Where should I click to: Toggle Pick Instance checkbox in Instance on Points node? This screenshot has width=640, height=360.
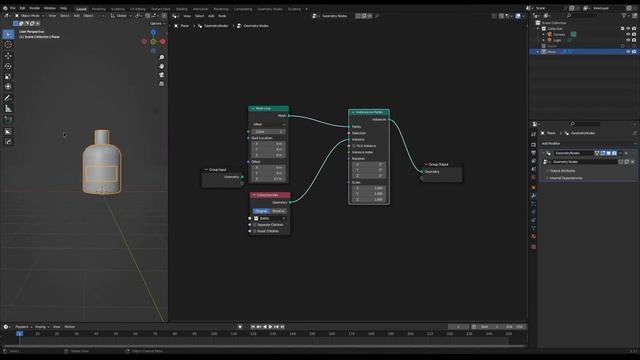[354, 146]
